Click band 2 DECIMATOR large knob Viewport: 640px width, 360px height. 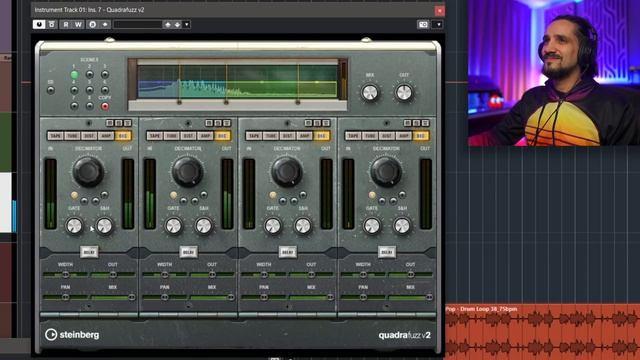tap(188, 172)
